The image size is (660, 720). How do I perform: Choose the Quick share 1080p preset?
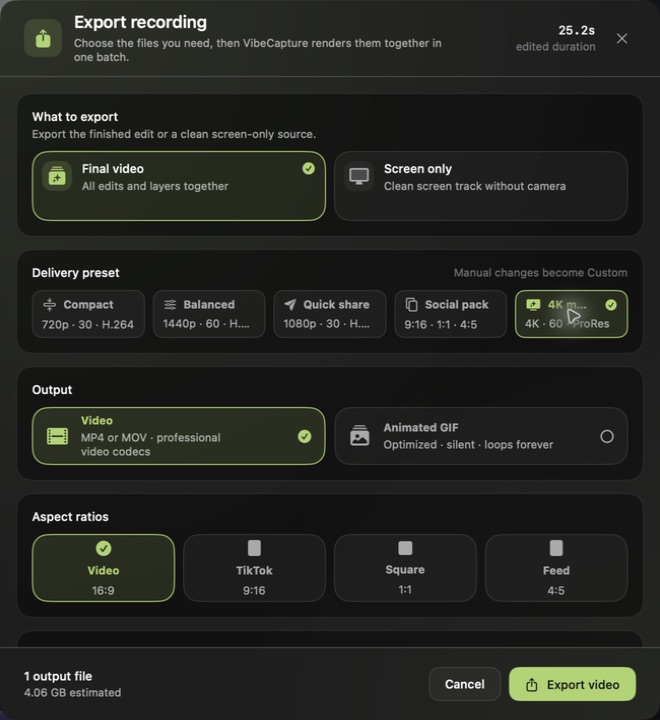coord(330,314)
